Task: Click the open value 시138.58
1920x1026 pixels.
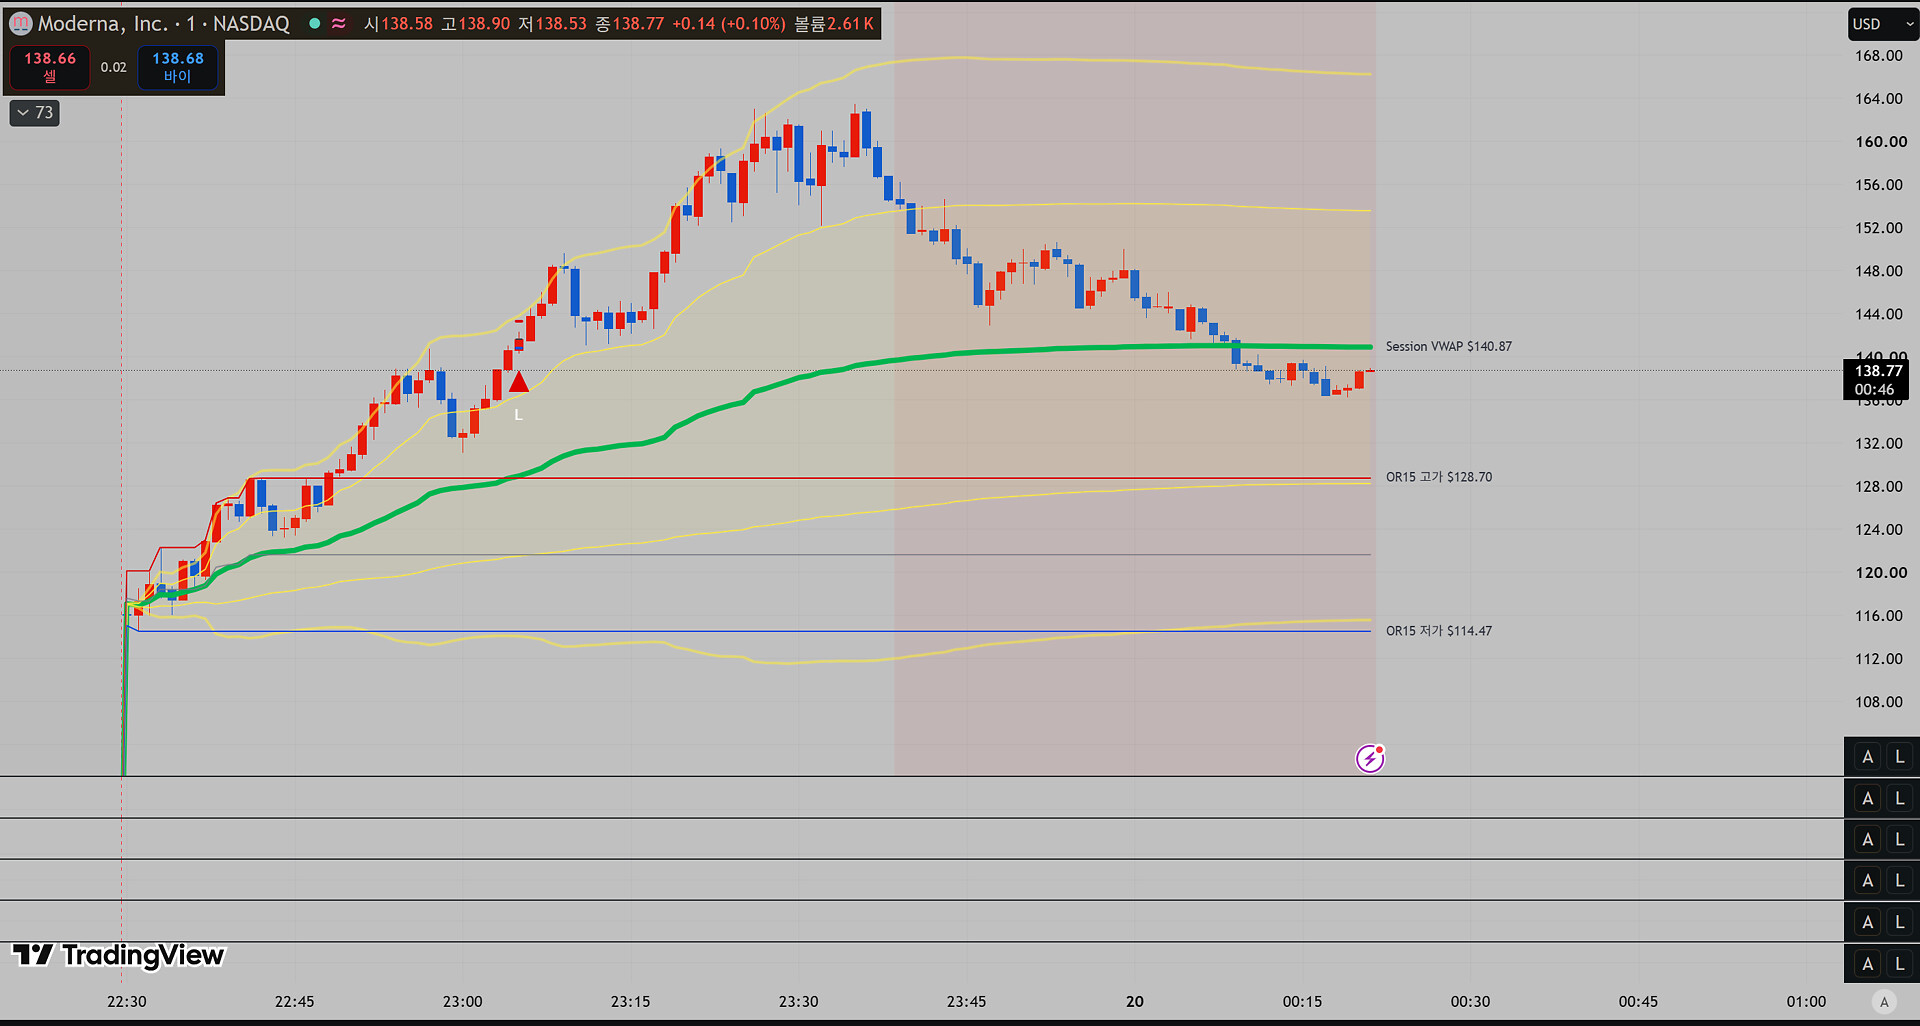Action: pyautogui.click(x=398, y=23)
